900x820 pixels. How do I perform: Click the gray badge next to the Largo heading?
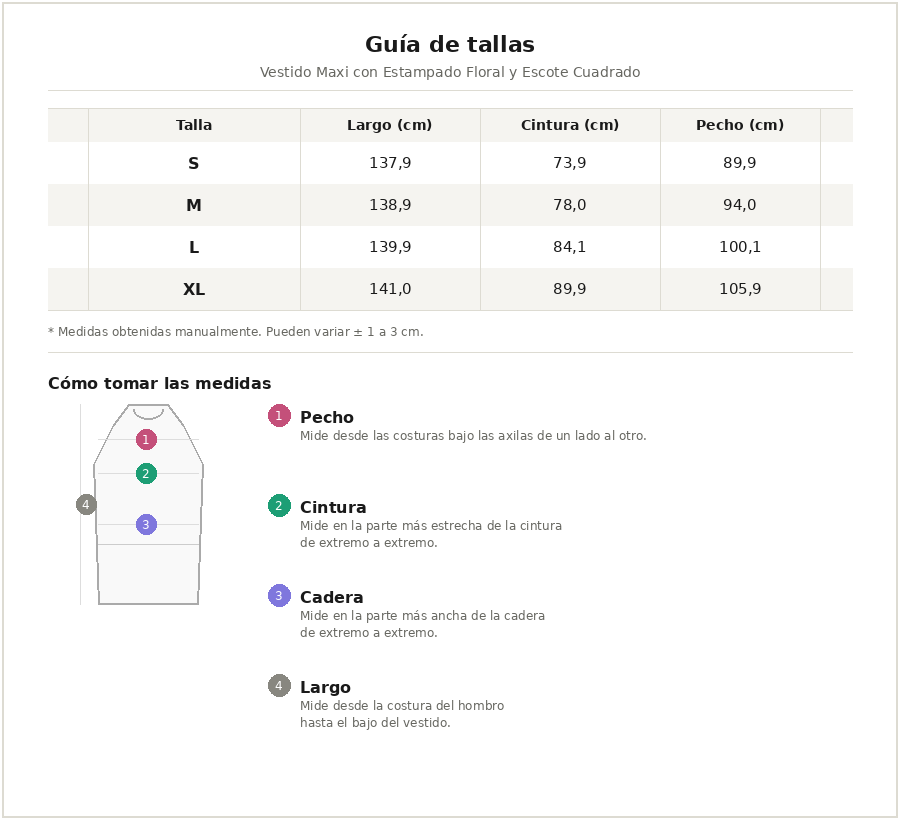(x=279, y=686)
